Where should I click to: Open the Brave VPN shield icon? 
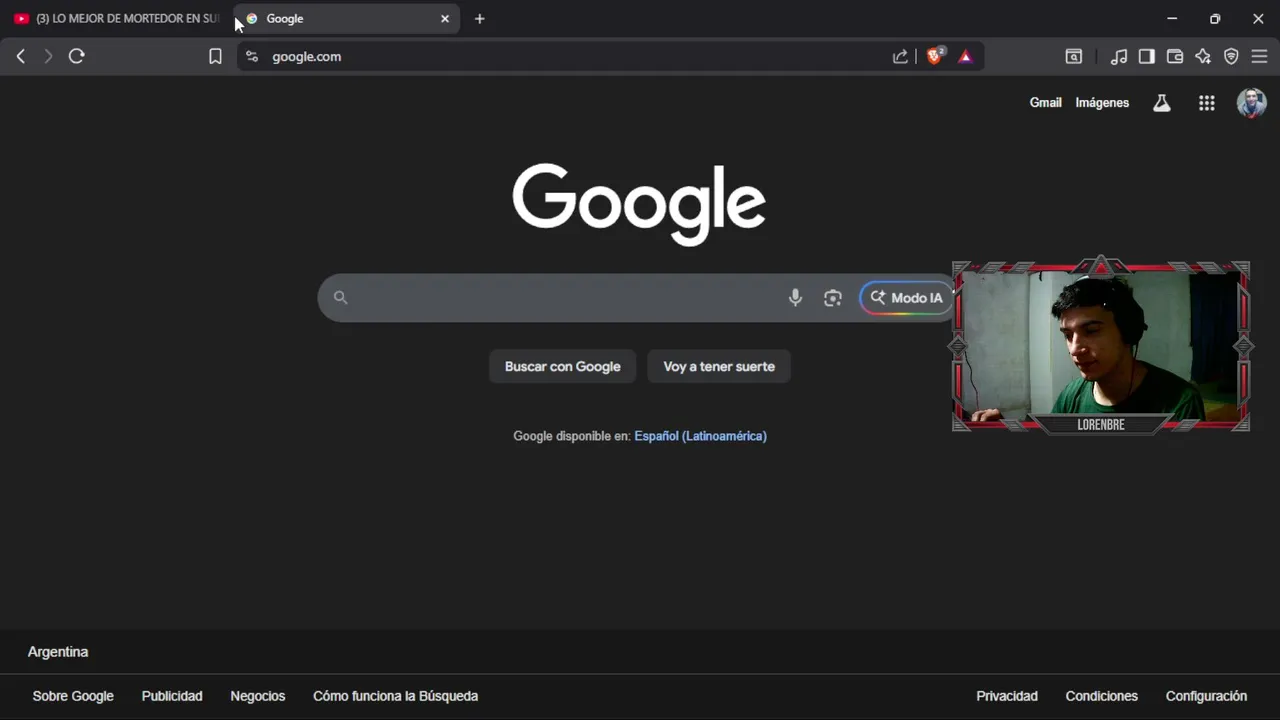(1231, 57)
